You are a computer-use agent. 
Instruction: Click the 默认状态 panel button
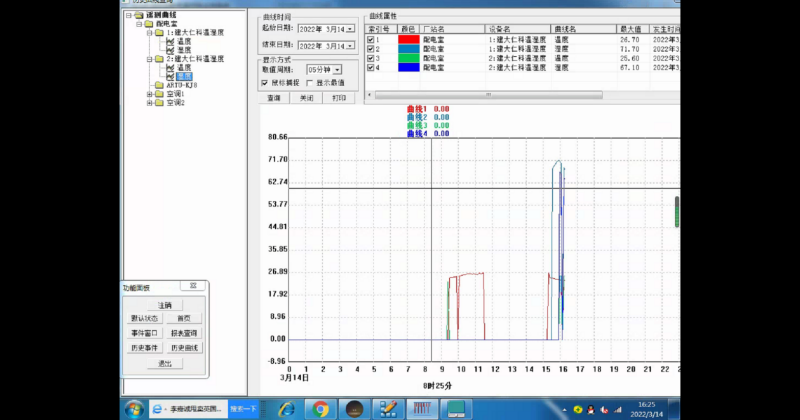click(144, 318)
